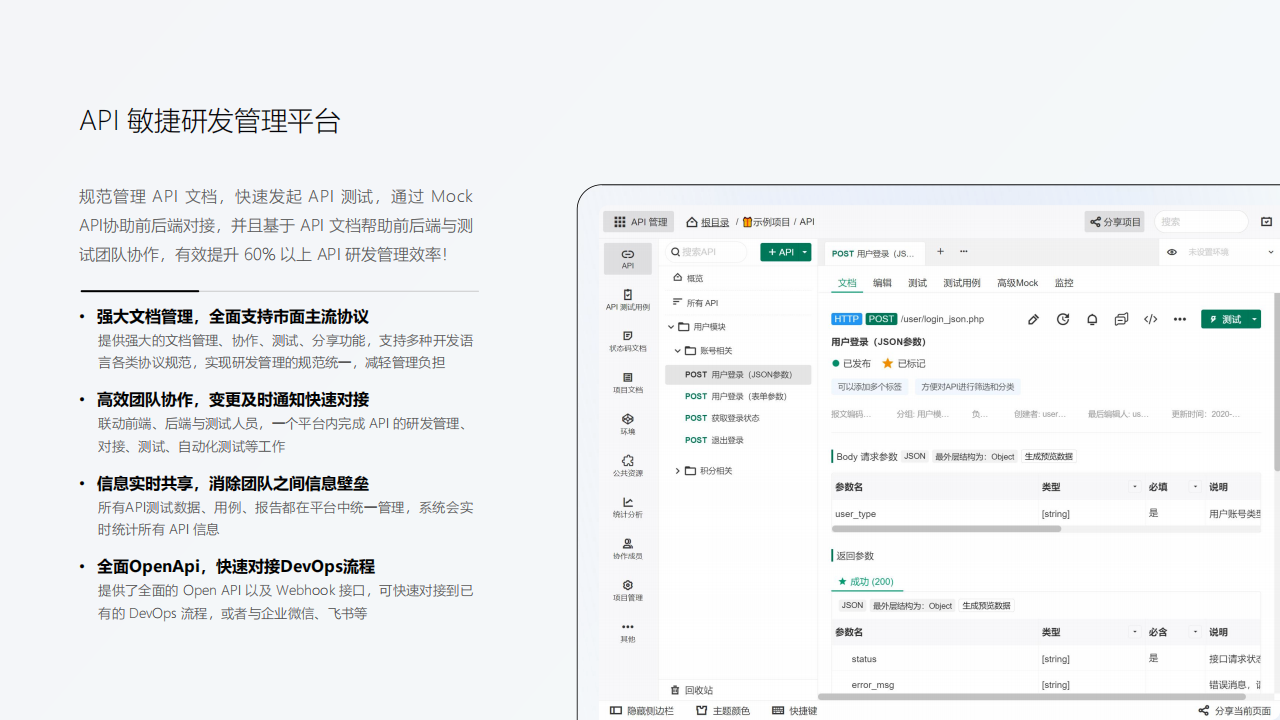
Task: Click the pencil edit icon for the API
Action: 1033,319
